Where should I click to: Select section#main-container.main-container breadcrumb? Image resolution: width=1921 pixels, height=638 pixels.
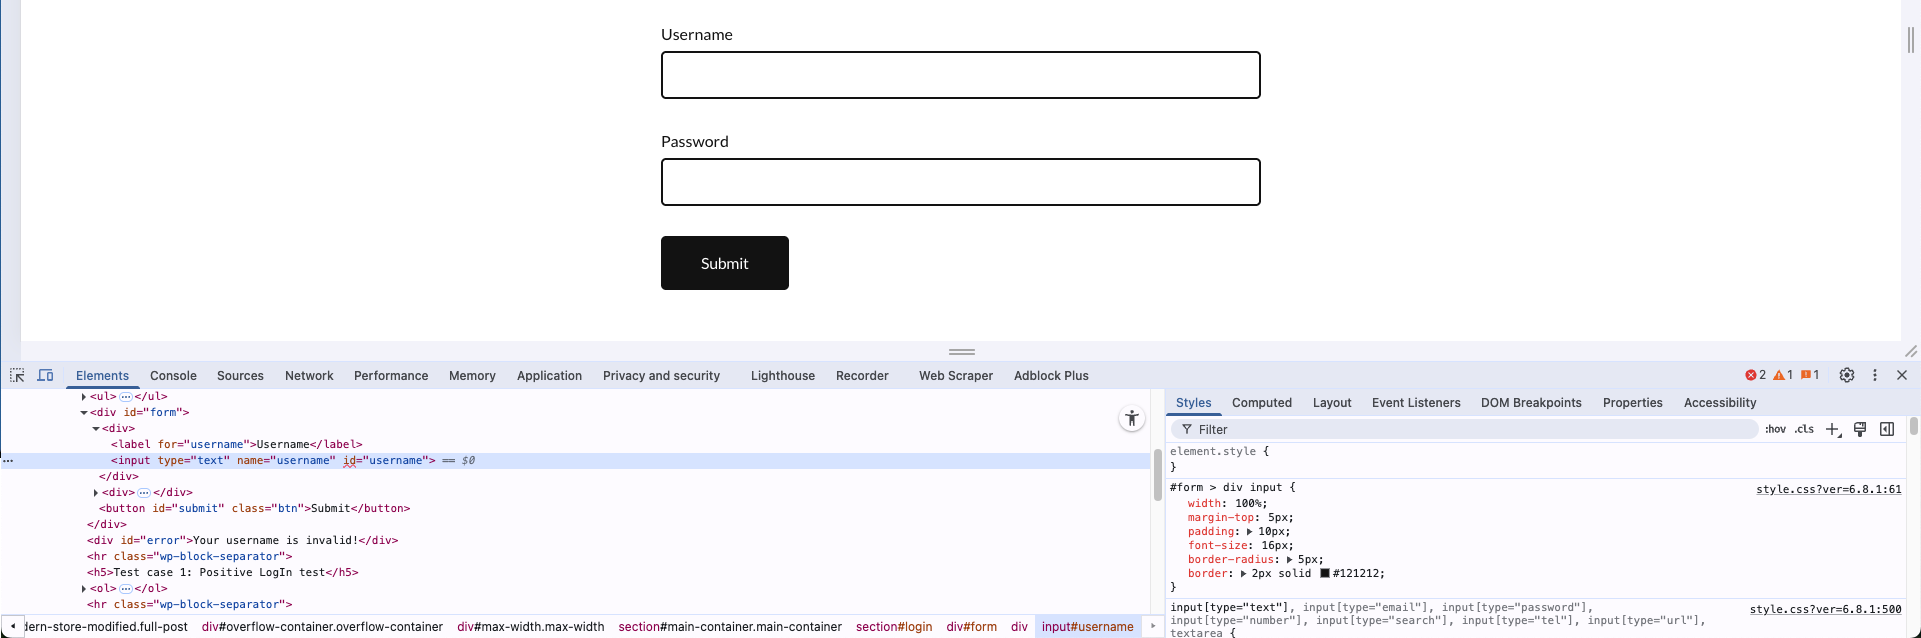[x=730, y=627]
